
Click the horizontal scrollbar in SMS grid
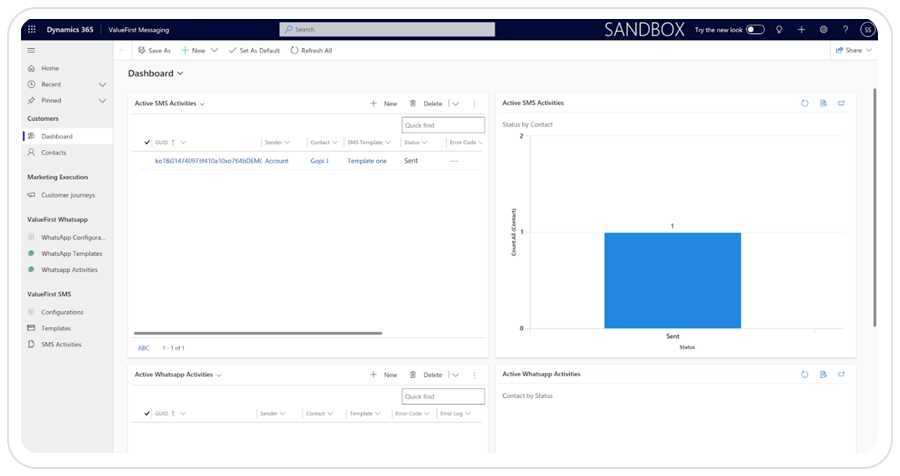pos(258,333)
